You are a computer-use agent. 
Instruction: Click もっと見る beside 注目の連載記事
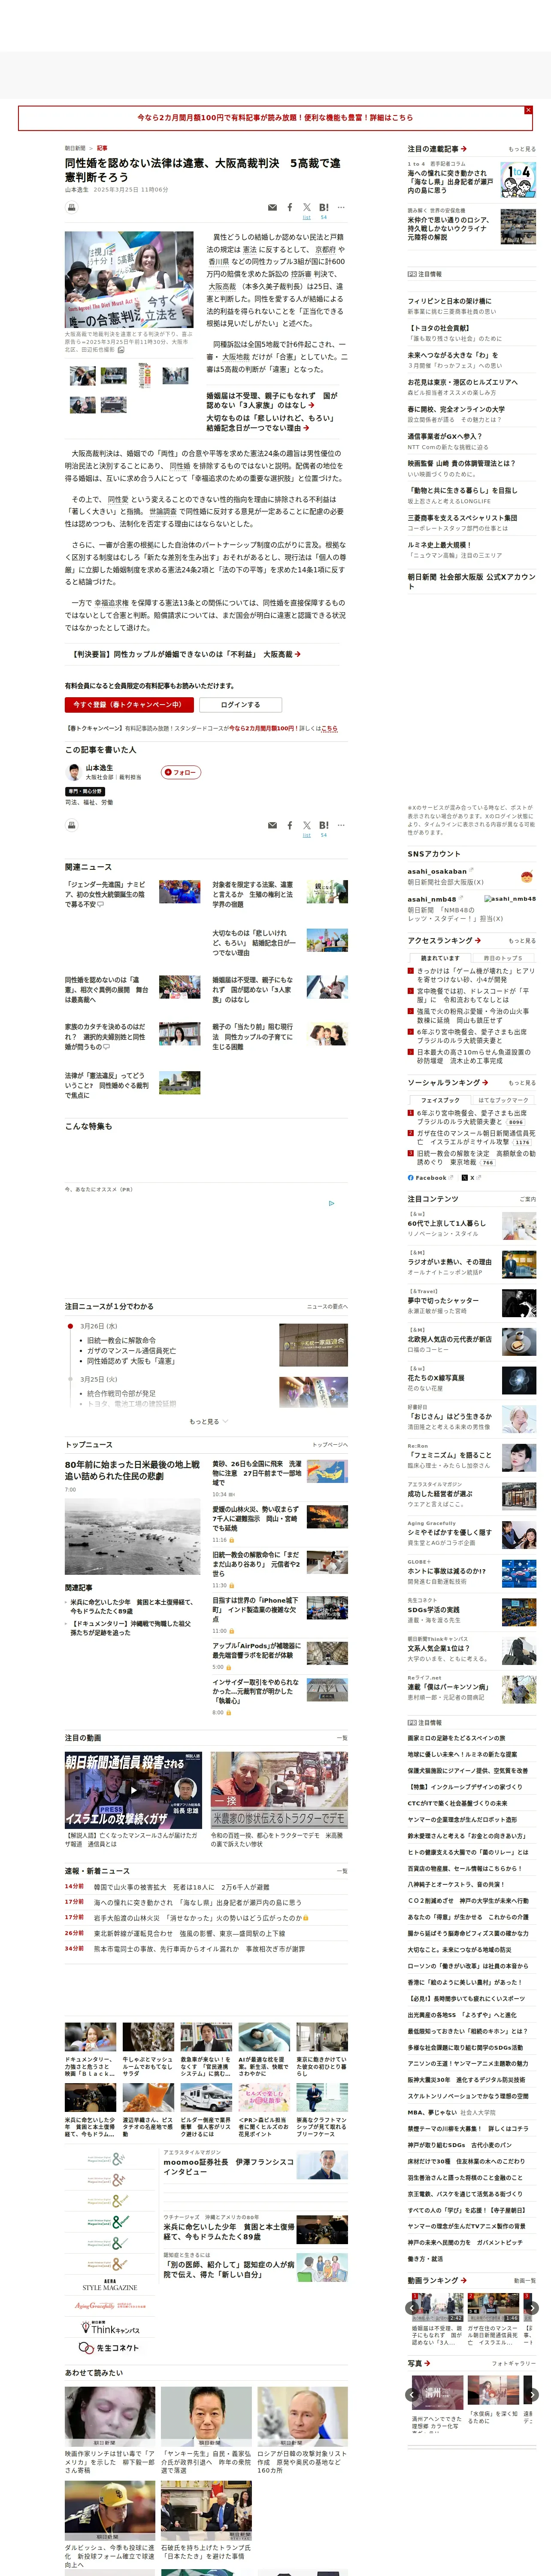(522, 149)
